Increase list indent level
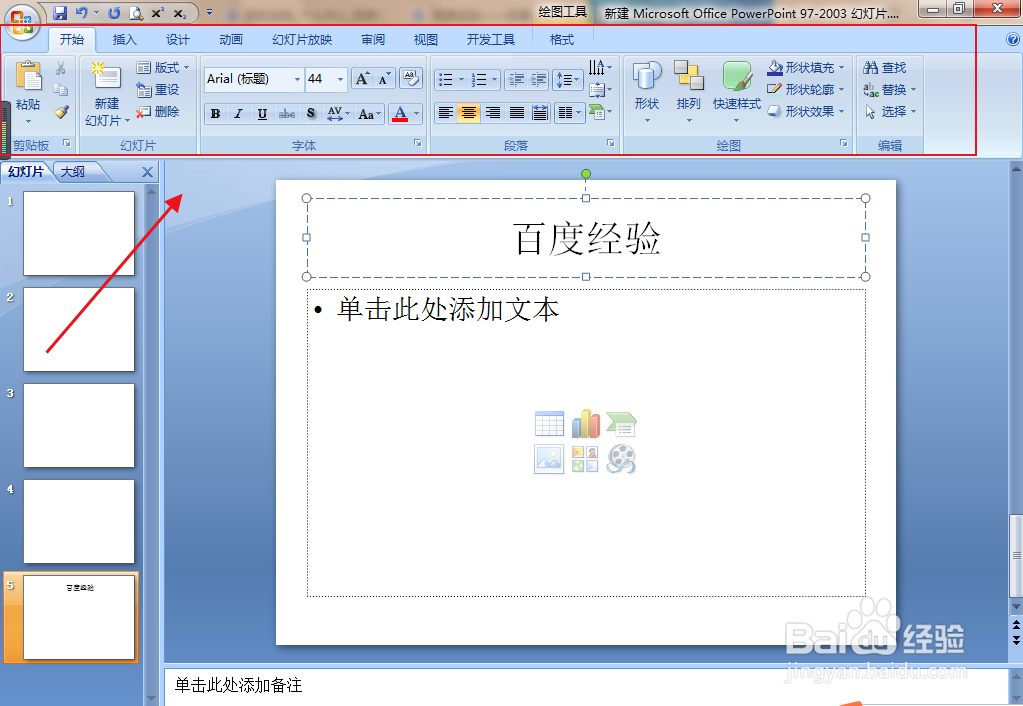Viewport: 1023px width, 706px height. point(538,80)
